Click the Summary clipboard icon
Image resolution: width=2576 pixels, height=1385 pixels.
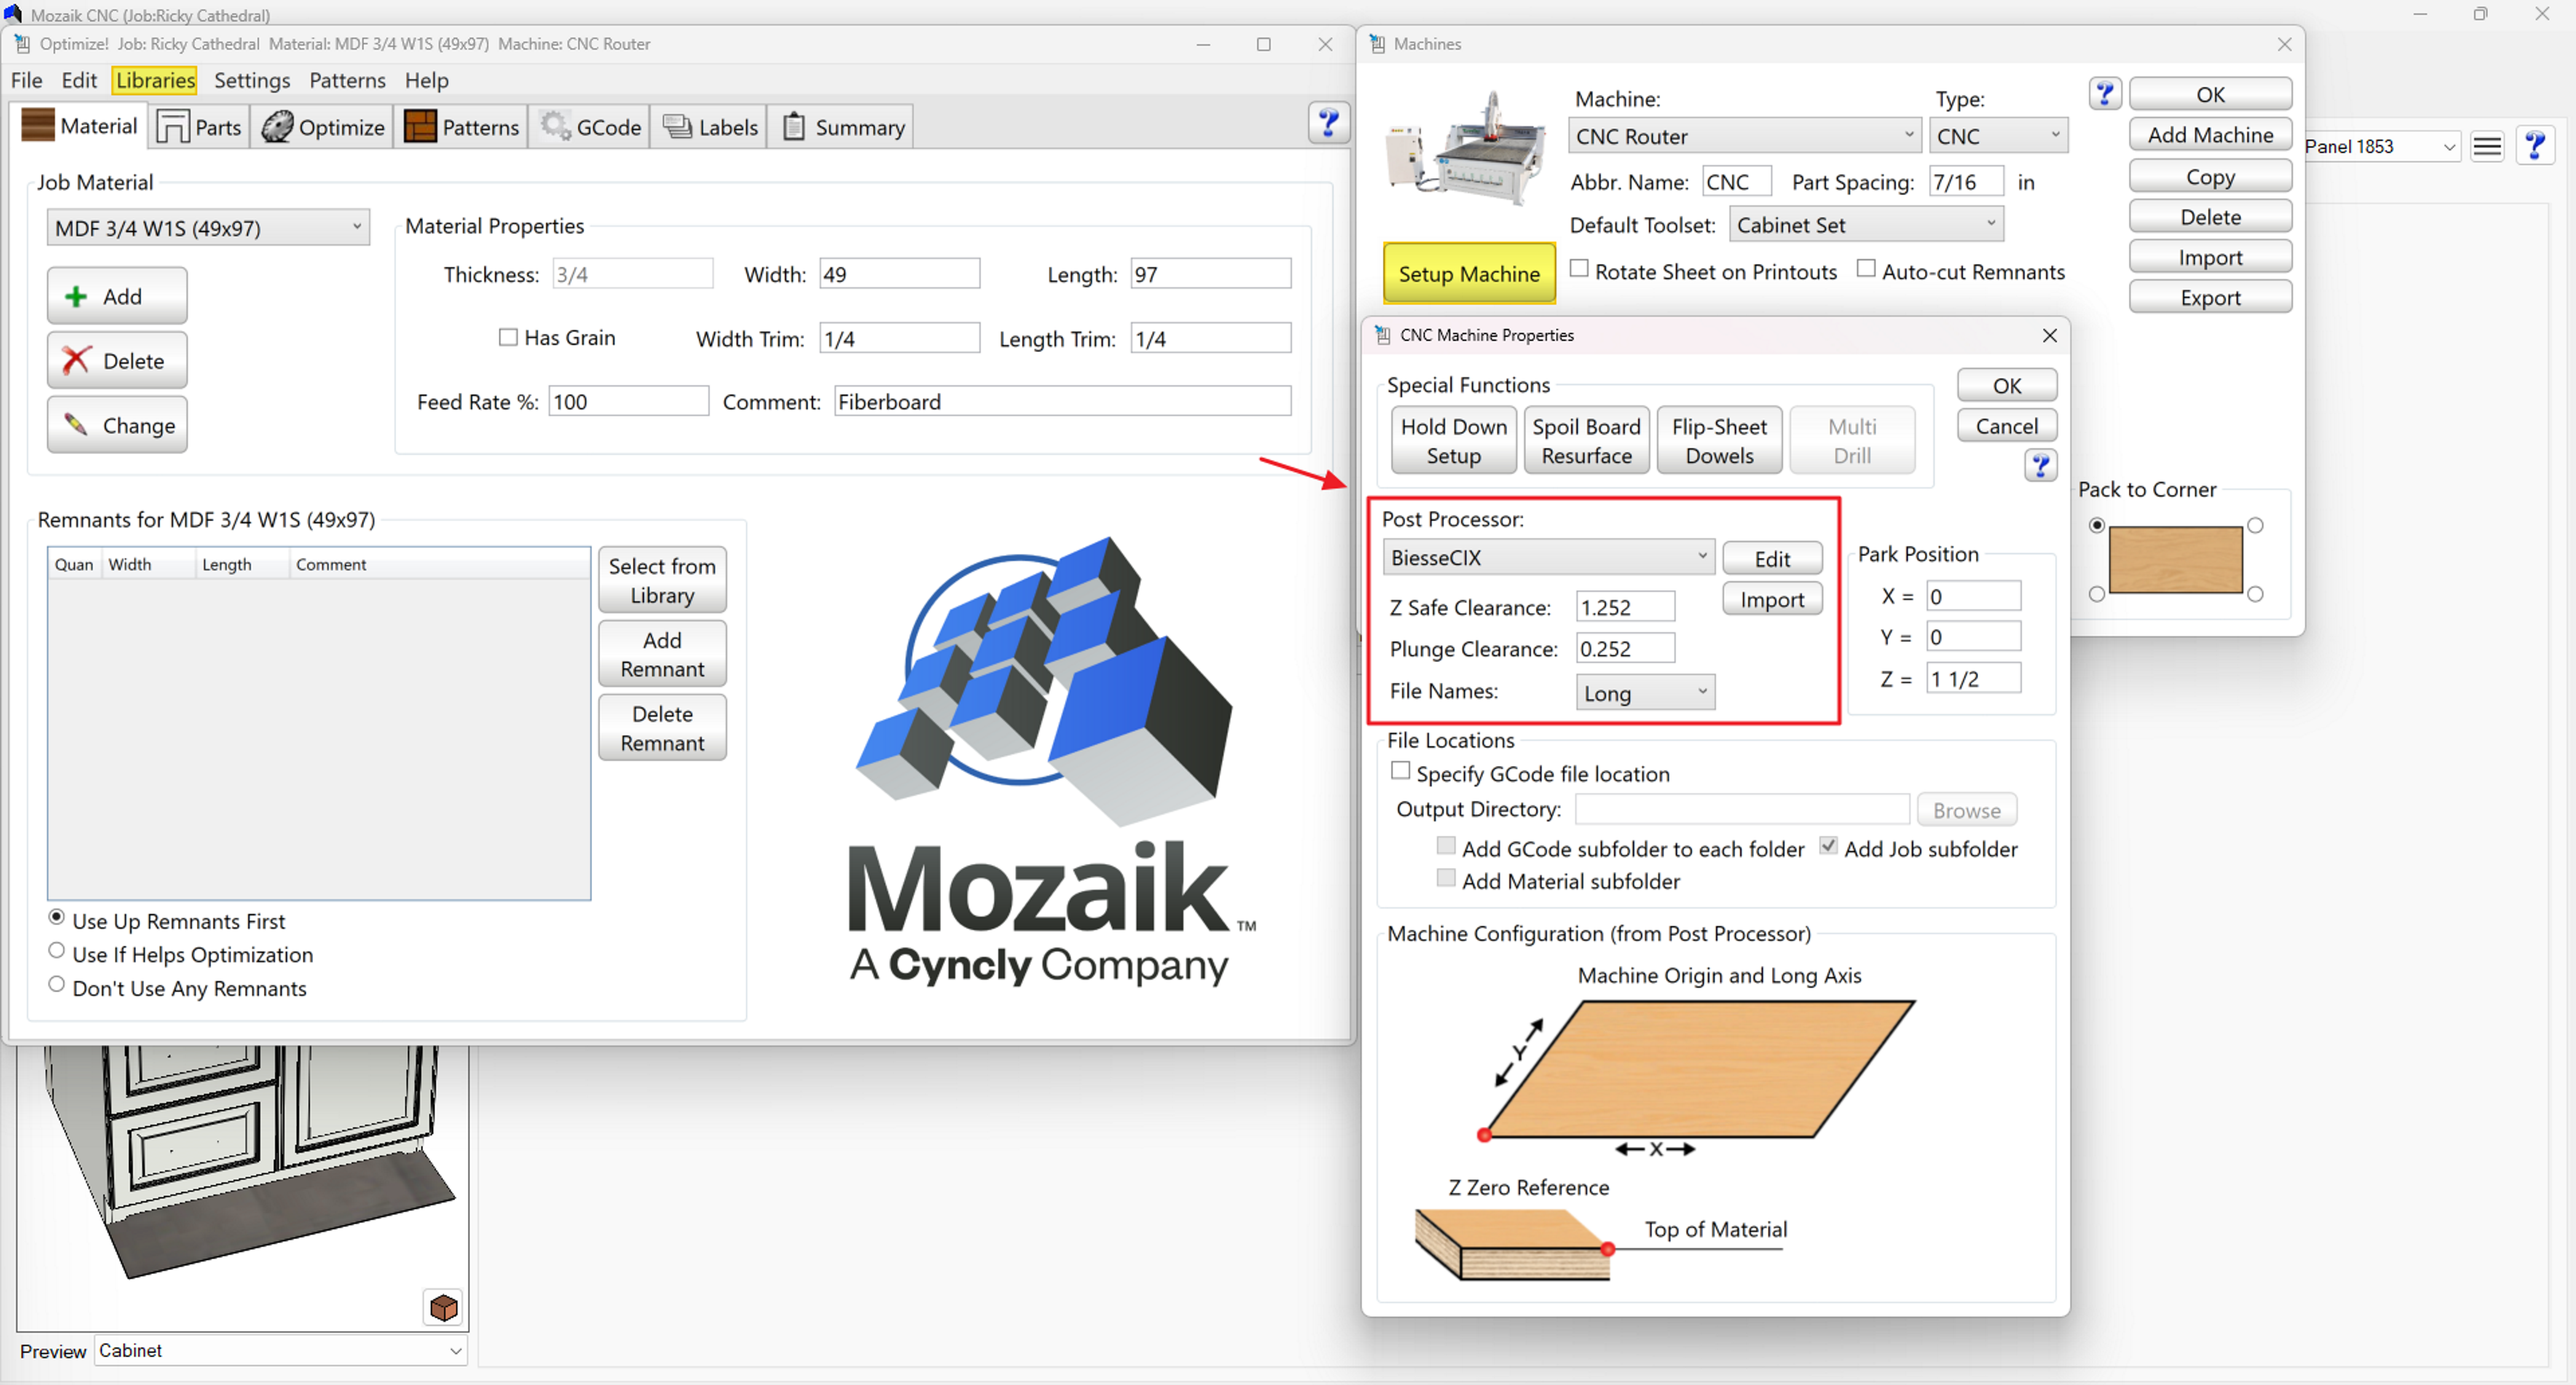pyautogui.click(x=793, y=126)
